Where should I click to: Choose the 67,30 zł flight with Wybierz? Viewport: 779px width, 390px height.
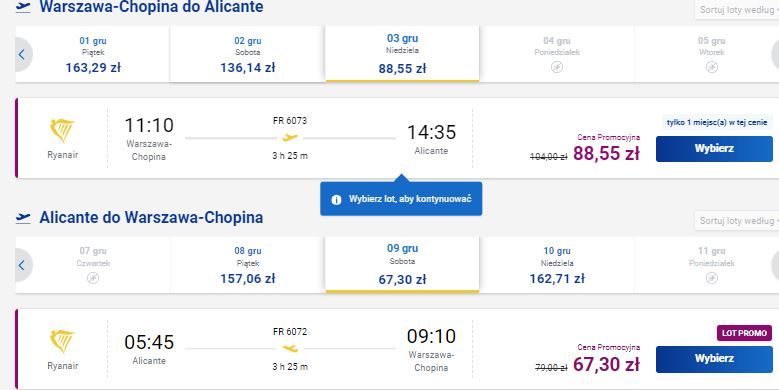tap(714, 359)
